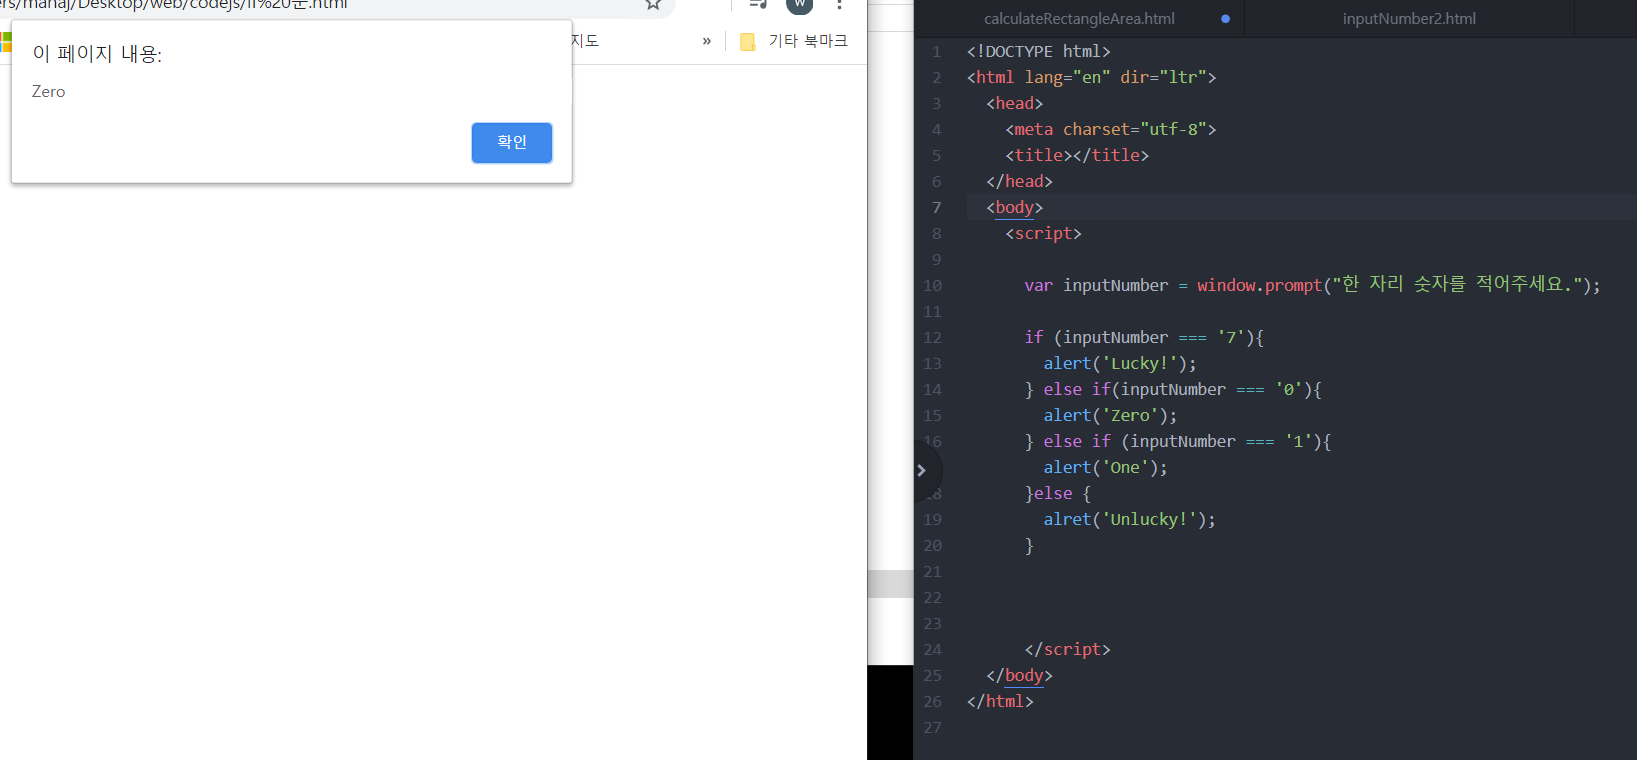Select line number 20 in the gutter
Image resolution: width=1637 pixels, height=760 pixels.
coord(932,546)
